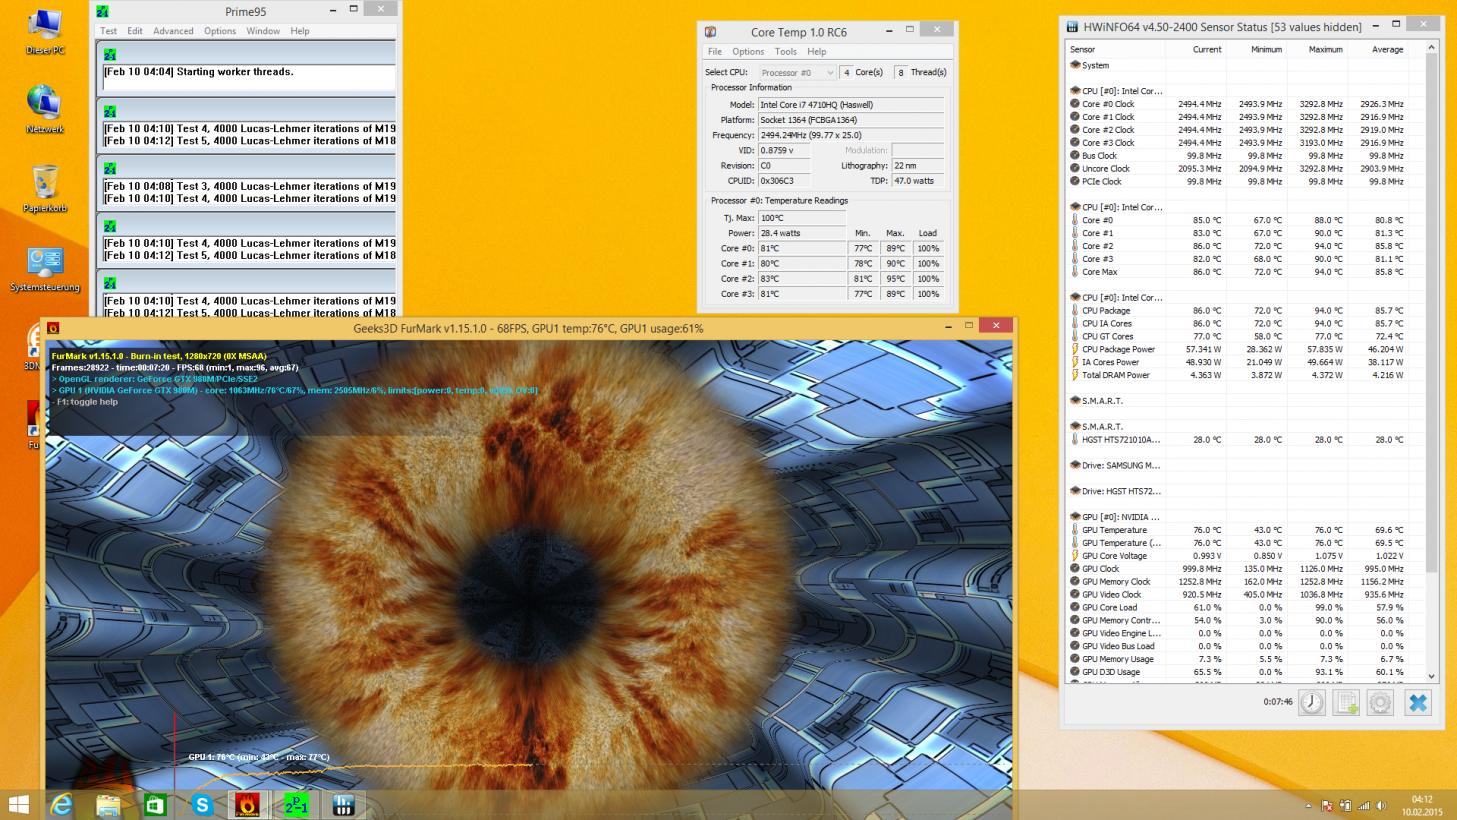The height and width of the screenshot is (820, 1457).
Task: Switch to FurMark taskbar icon
Action: 248,804
